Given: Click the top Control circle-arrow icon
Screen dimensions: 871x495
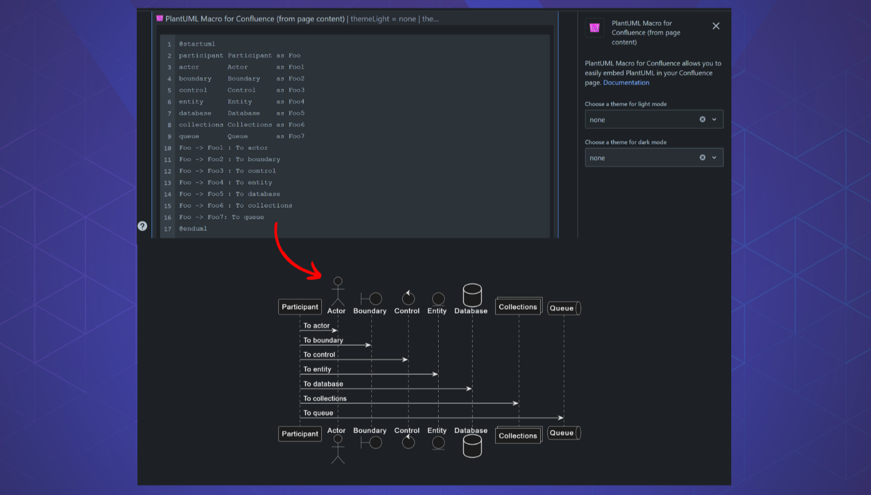Looking at the screenshot, I should click(407, 297).
